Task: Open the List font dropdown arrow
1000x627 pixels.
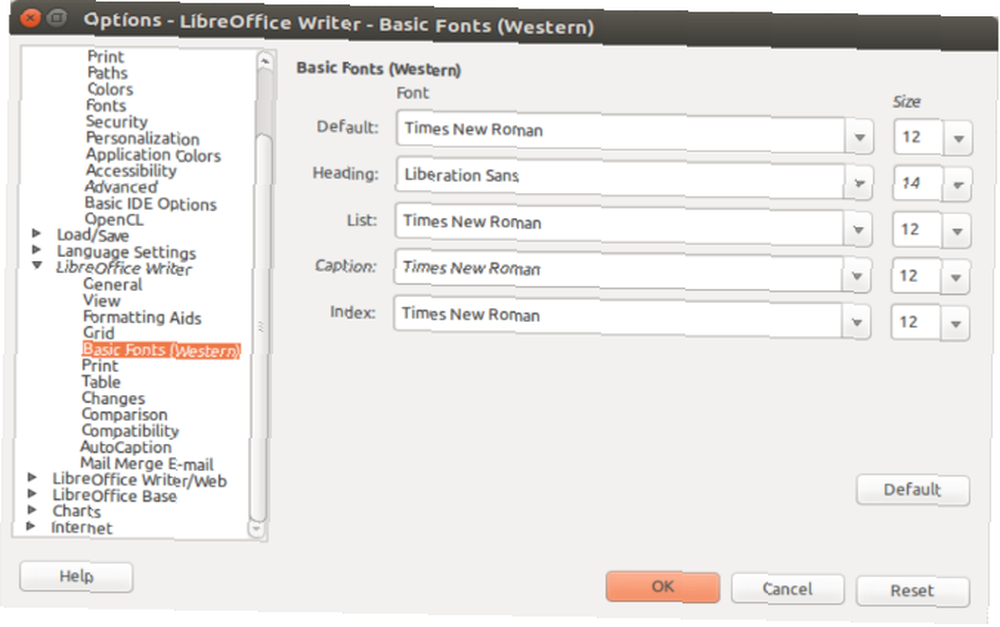Action: click(858, 230)
